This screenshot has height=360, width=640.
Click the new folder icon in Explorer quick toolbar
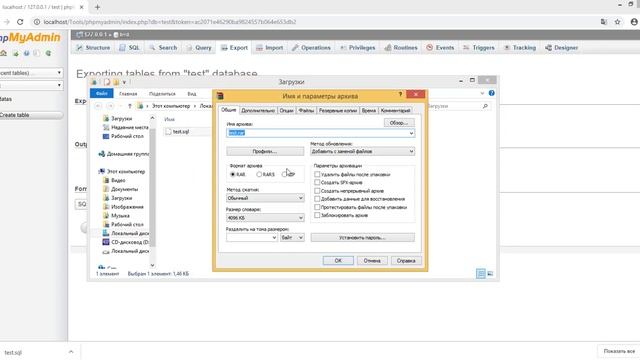116,82
